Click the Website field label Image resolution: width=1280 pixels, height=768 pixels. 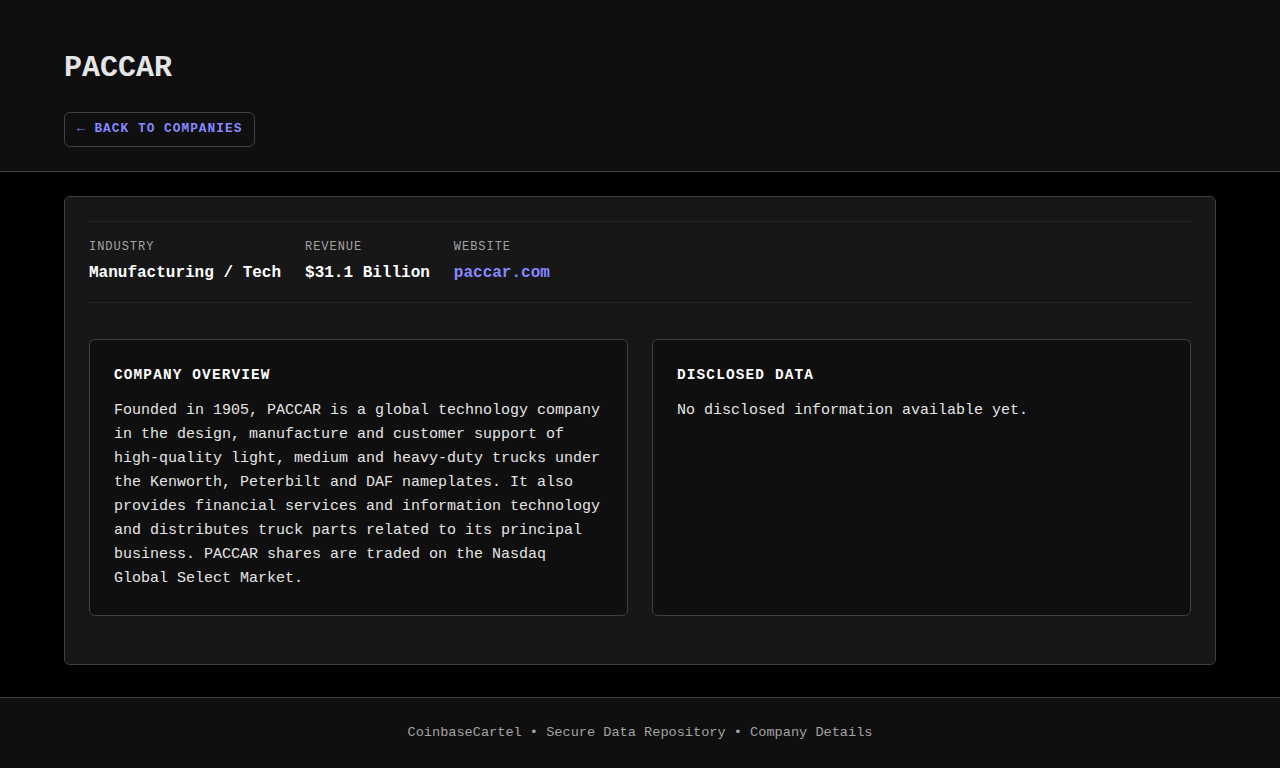click(481, 246)
